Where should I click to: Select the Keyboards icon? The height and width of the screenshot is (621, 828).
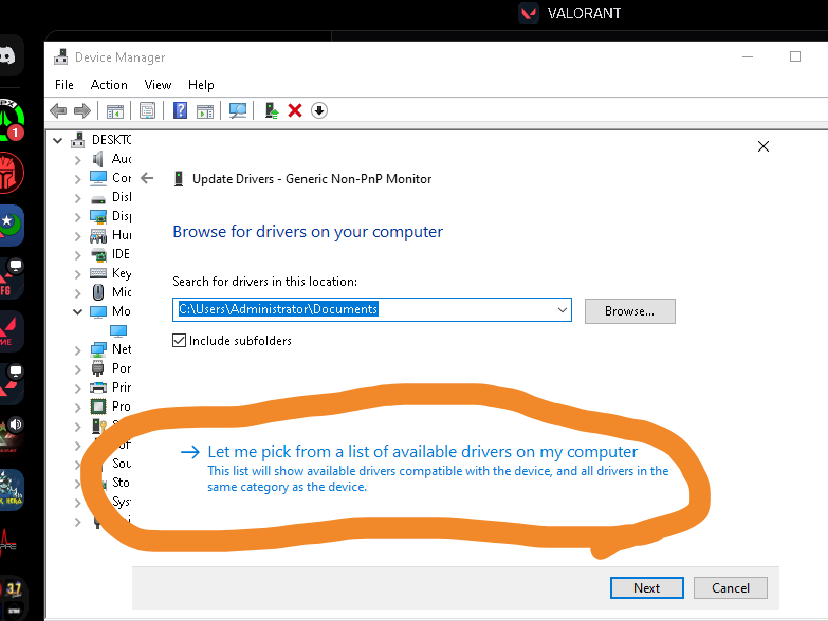pos(98,273)
